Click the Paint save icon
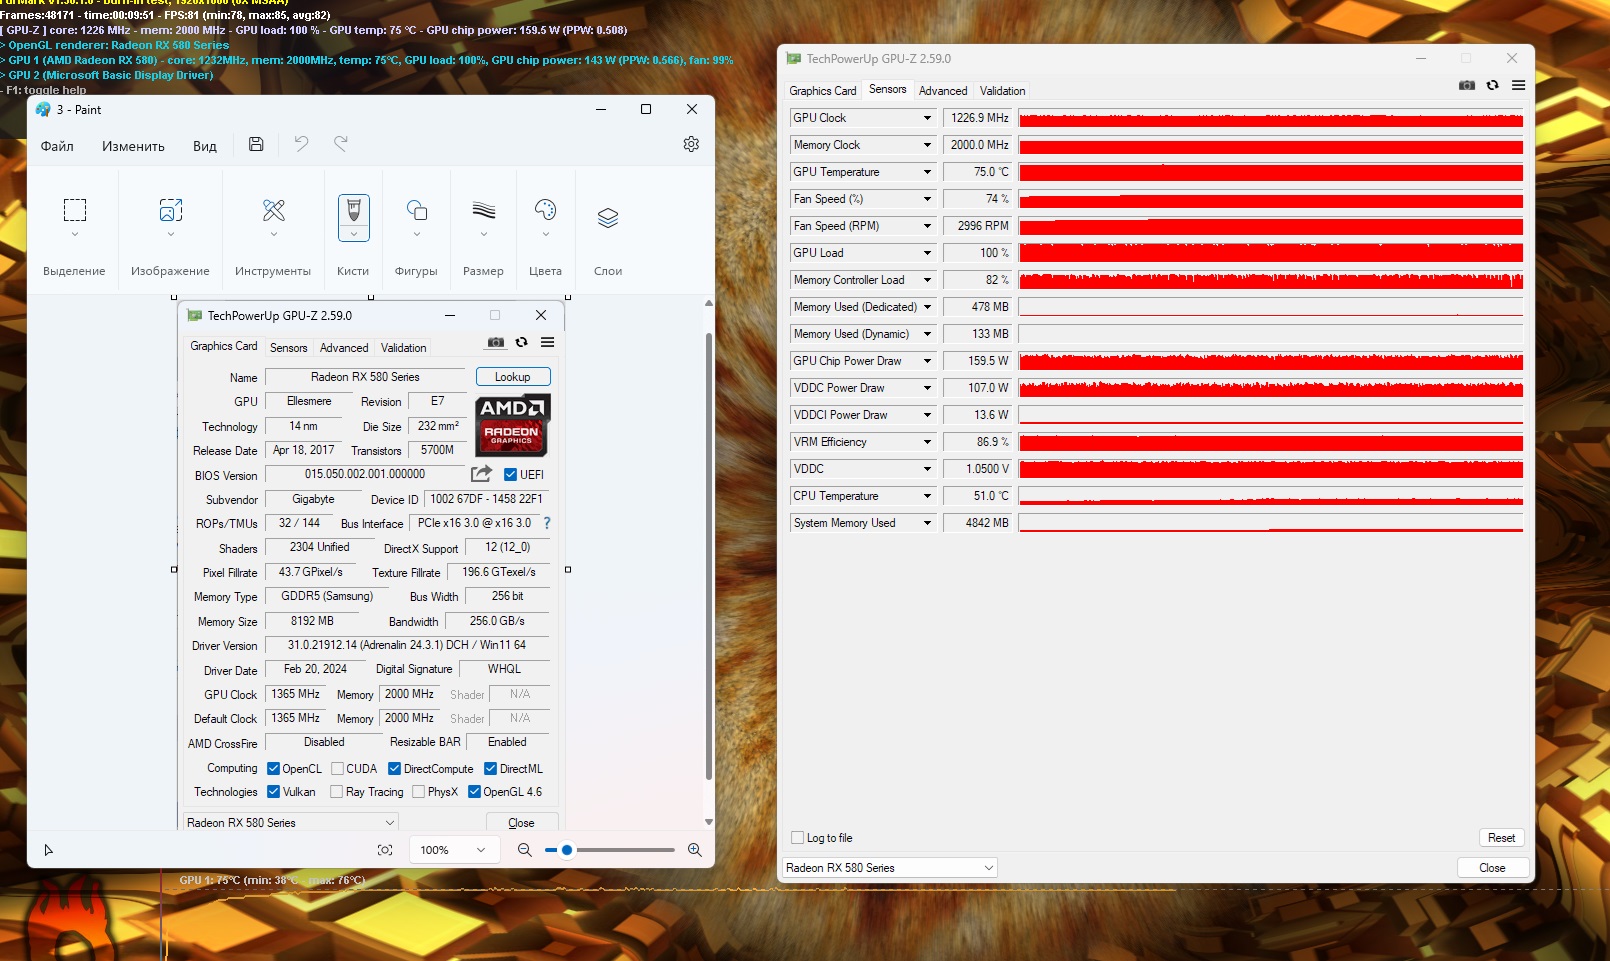Image resolution: width=1610 pixels, height=961 pixels. (256, 144)
